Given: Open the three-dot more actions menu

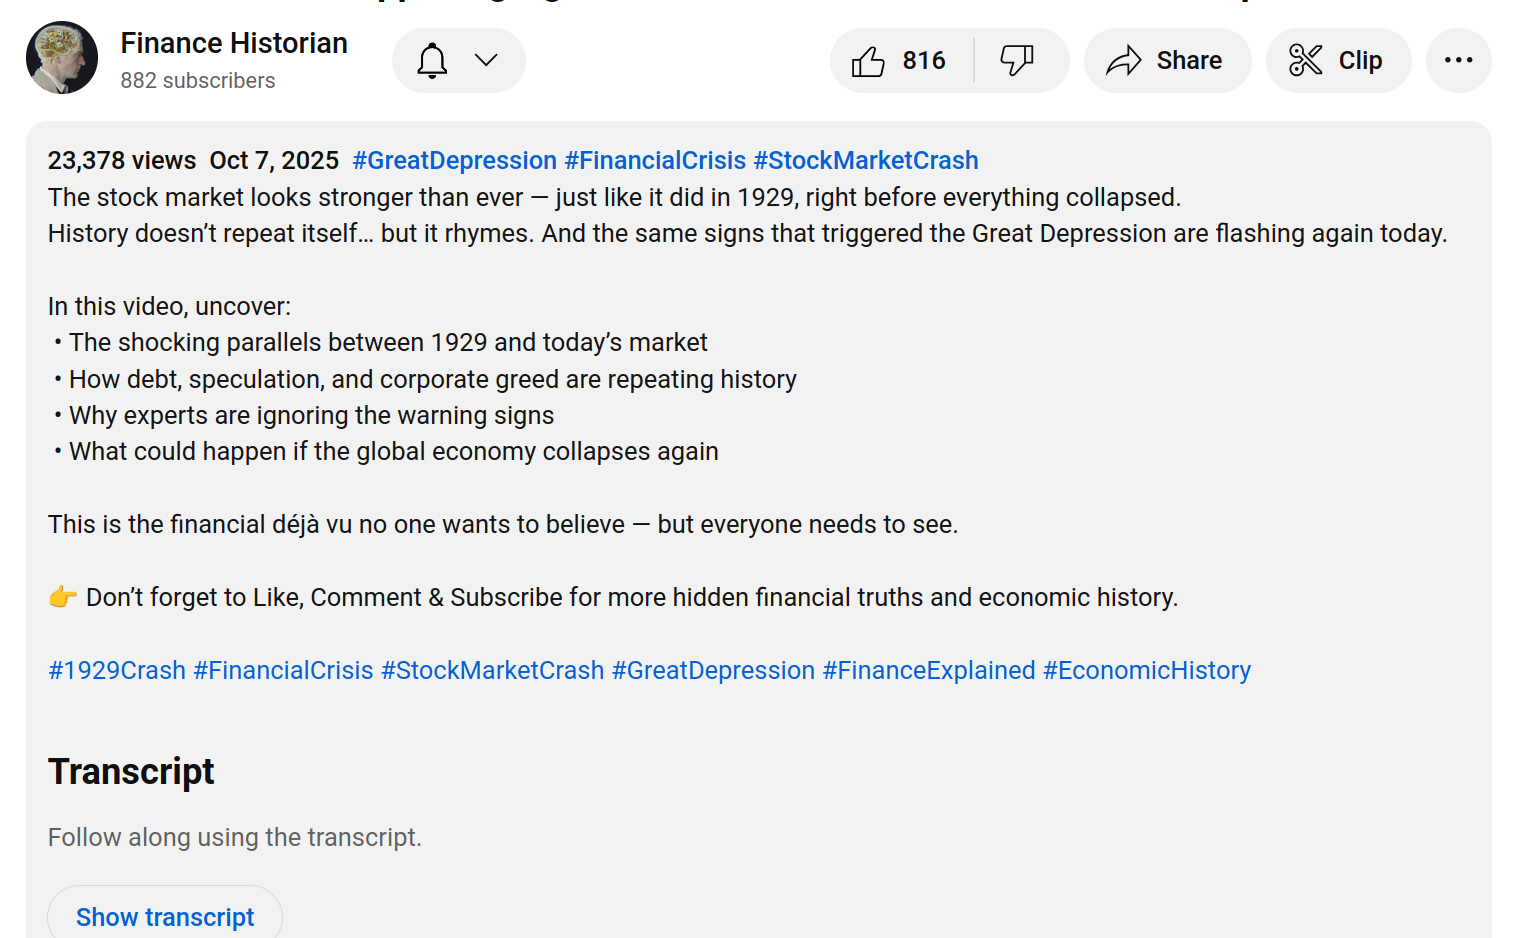Looking at the screenshot, I should coord(1458,61).
